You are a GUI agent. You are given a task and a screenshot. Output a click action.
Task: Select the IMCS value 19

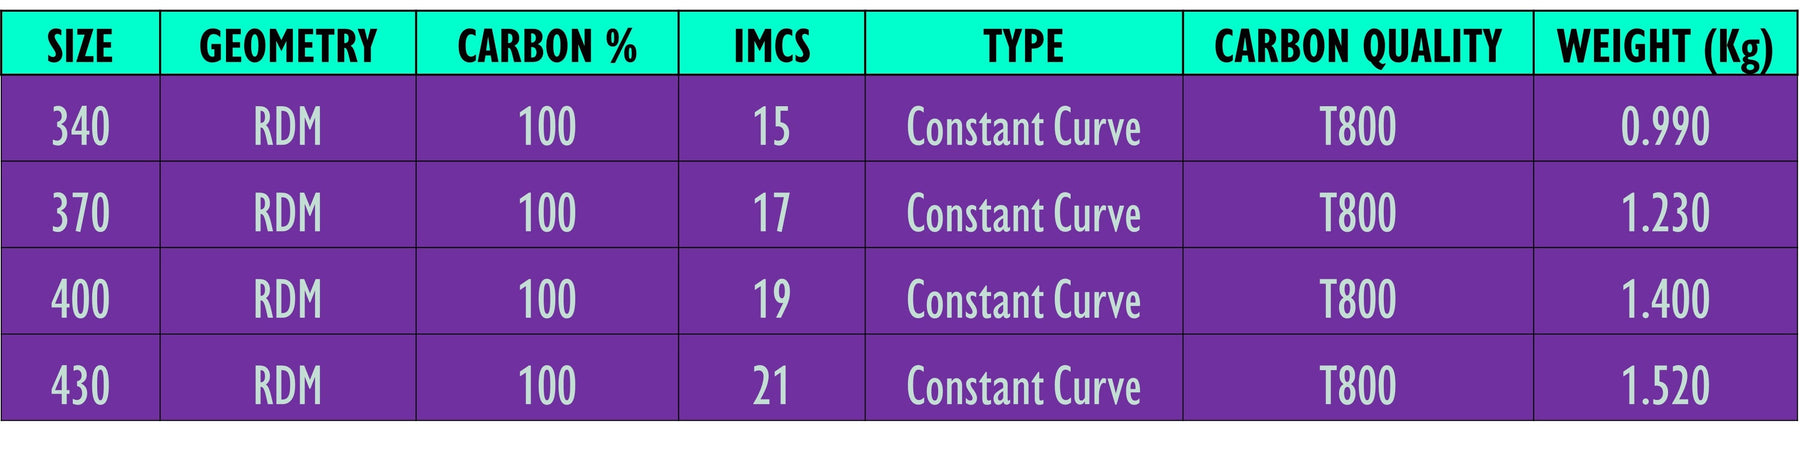tap(771, 299)
